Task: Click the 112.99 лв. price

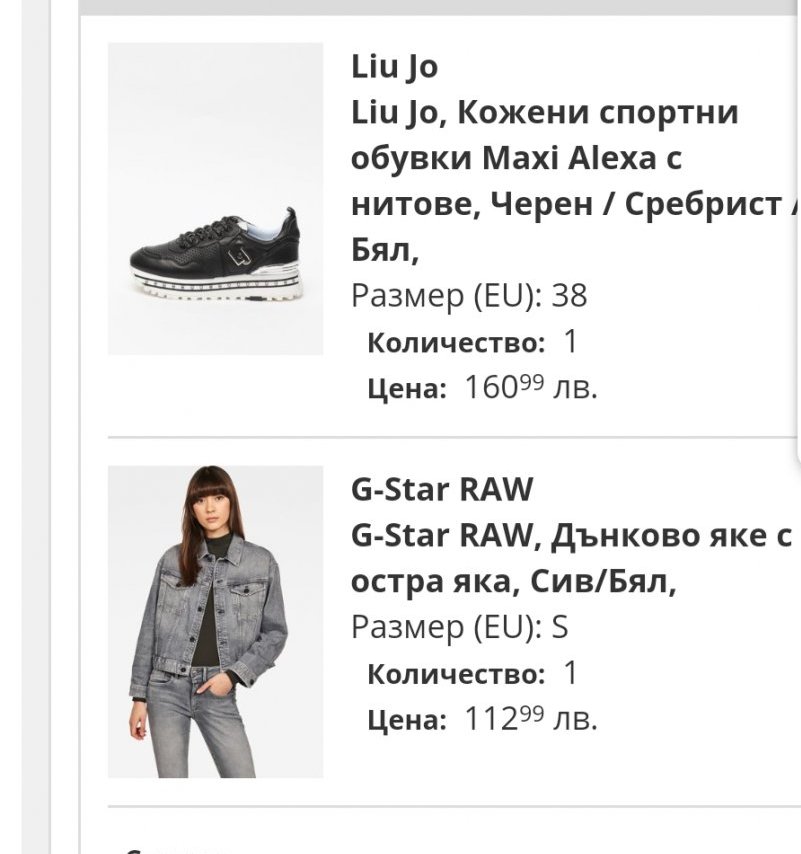Action: [x=530, y=719]
